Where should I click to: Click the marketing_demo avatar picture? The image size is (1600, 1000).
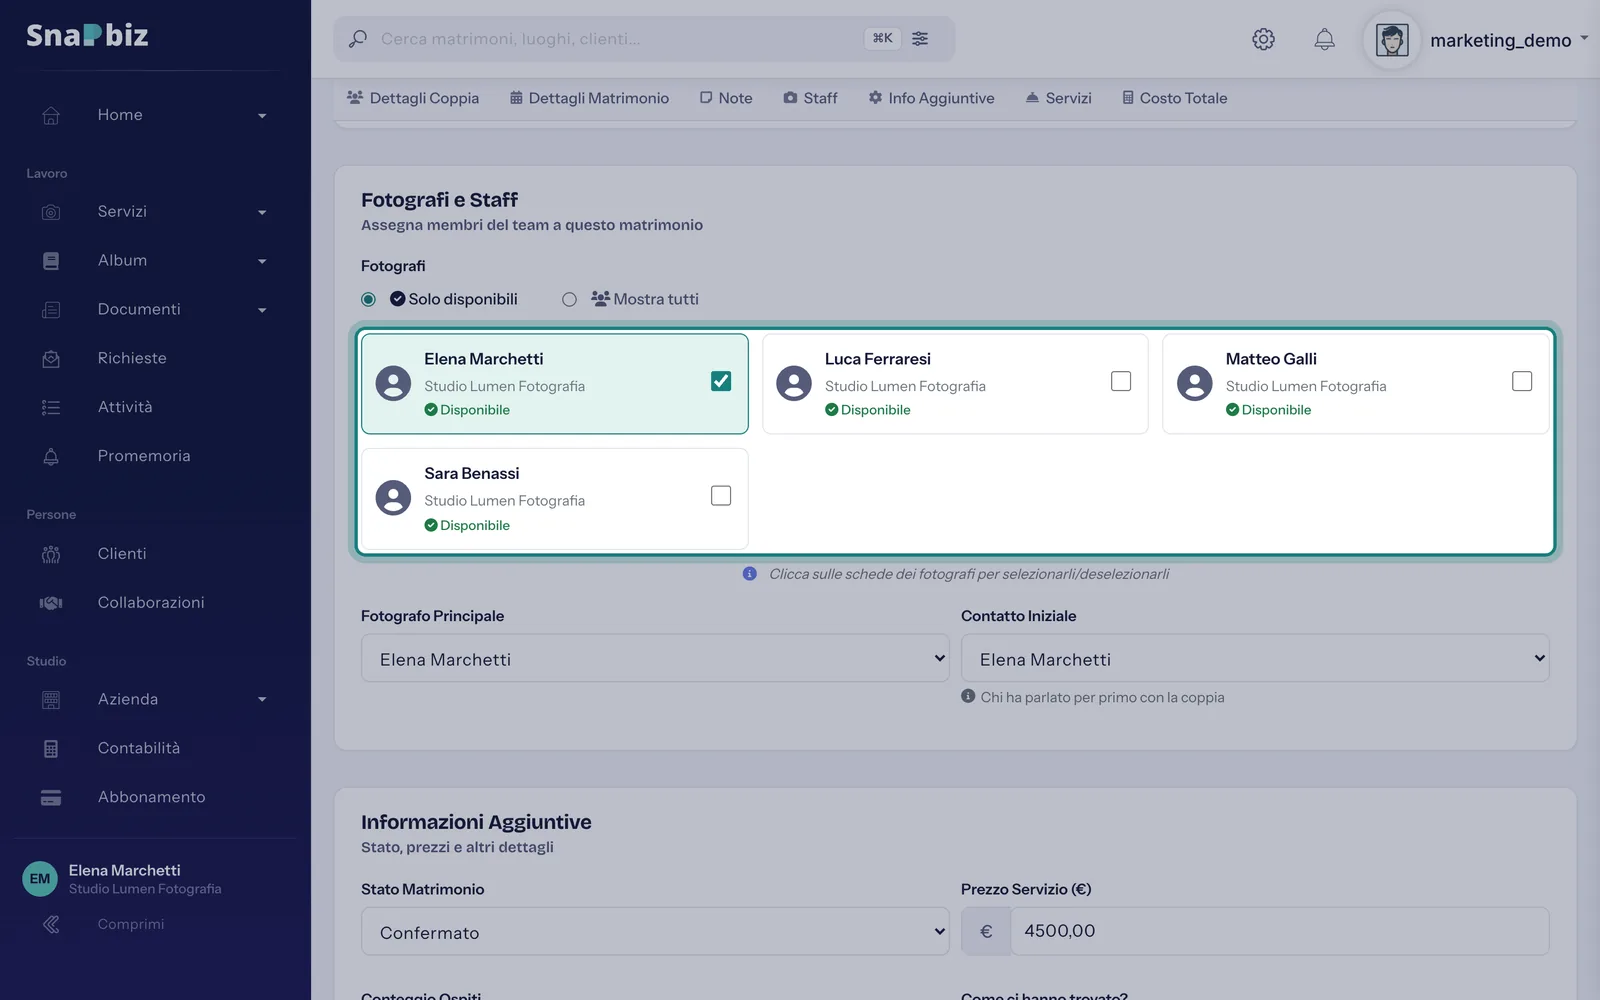[x=1392, y=40]
